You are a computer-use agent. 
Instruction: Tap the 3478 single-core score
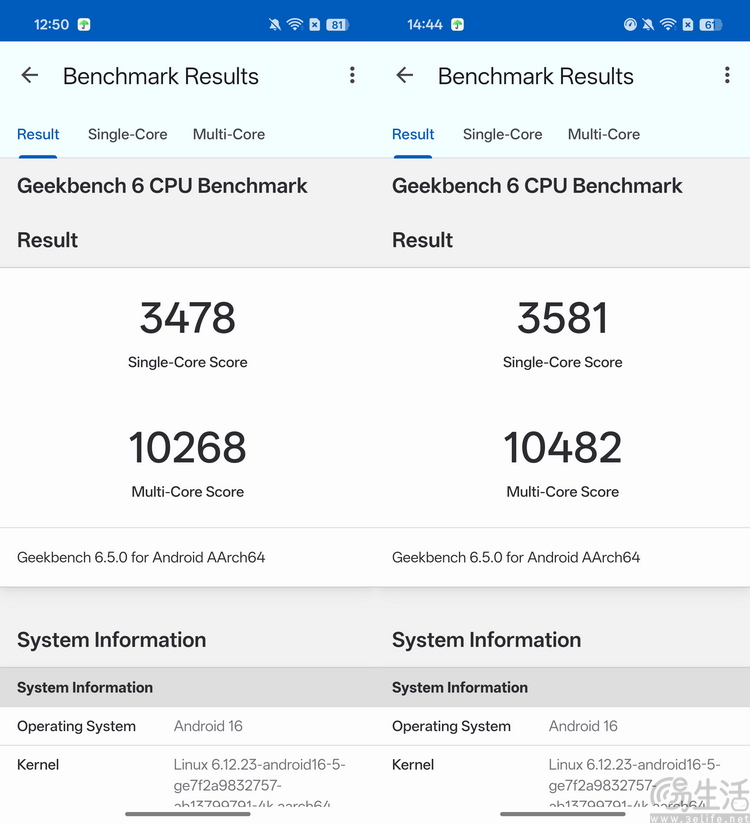[x=188, y=318]
